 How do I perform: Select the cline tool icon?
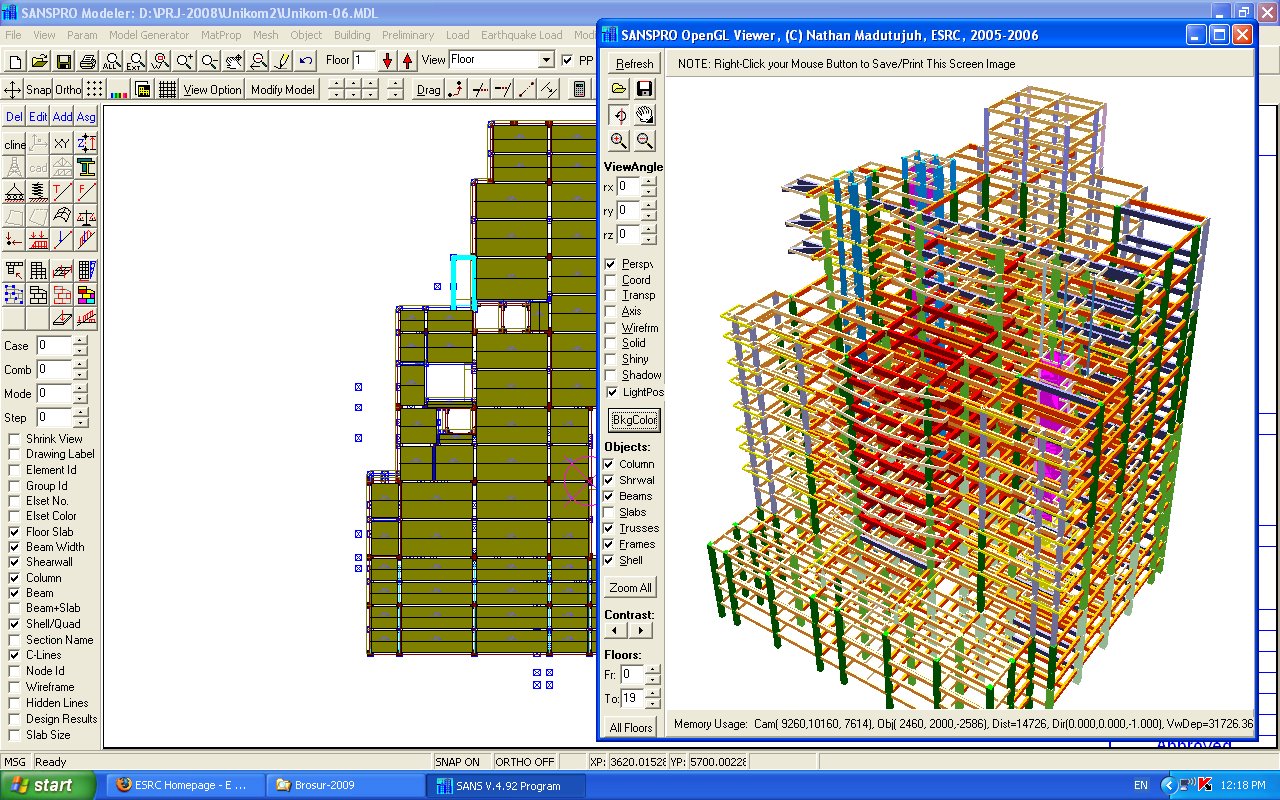point(15,144)
